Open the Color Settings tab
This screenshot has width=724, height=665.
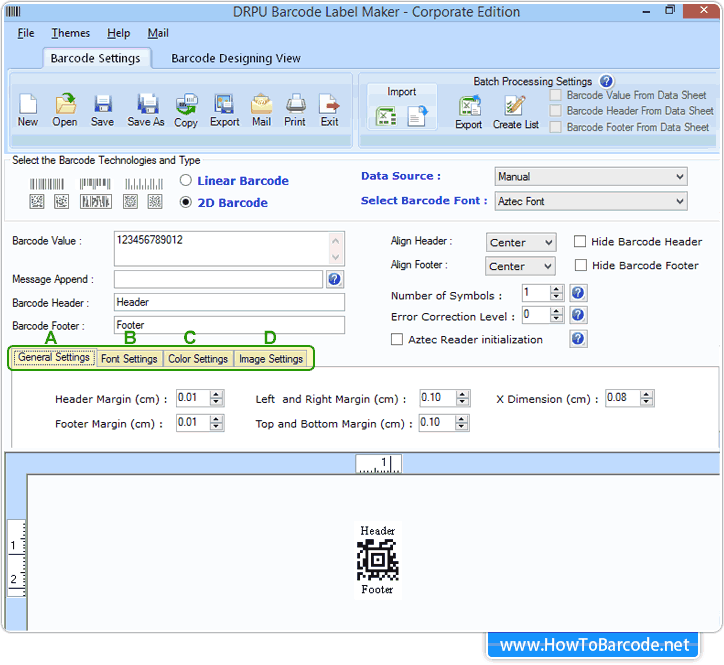click(x=198, y=358)
